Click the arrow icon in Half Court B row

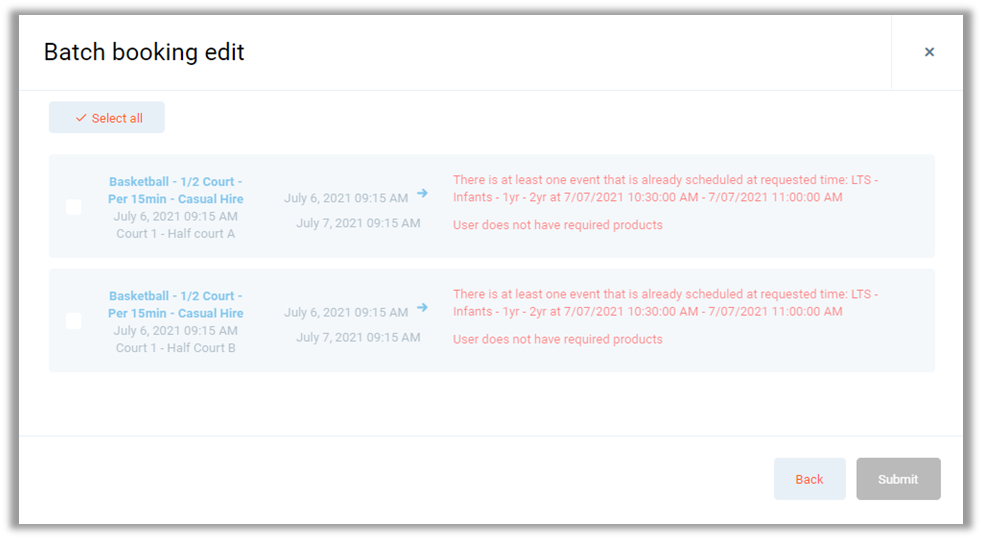pyautogui.click(x=423, y=307)
